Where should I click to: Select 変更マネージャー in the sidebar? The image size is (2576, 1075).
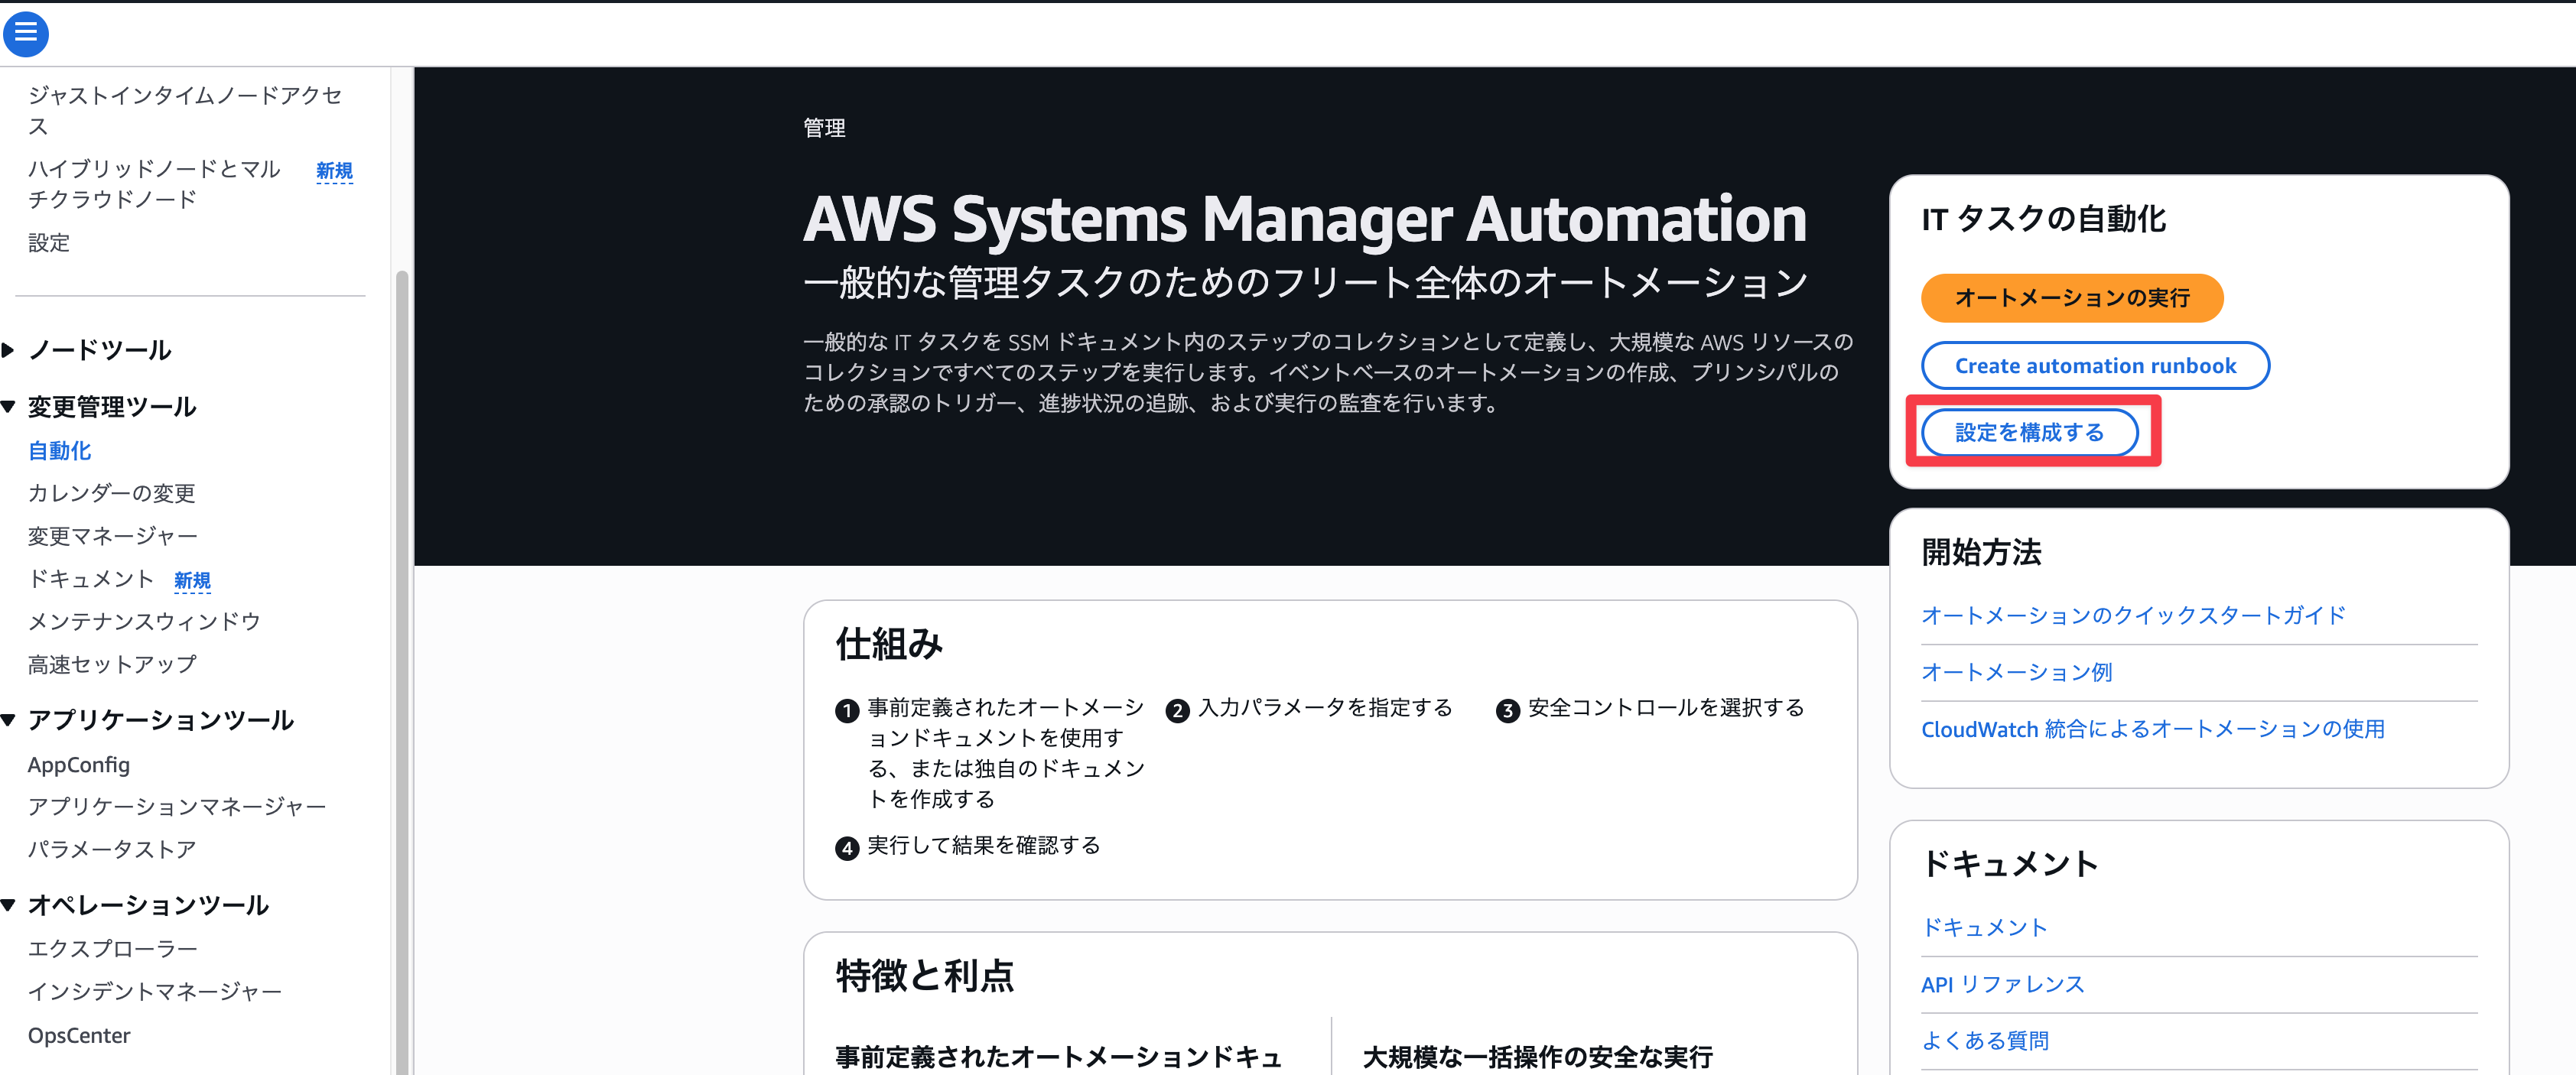[x=113, y=536]
